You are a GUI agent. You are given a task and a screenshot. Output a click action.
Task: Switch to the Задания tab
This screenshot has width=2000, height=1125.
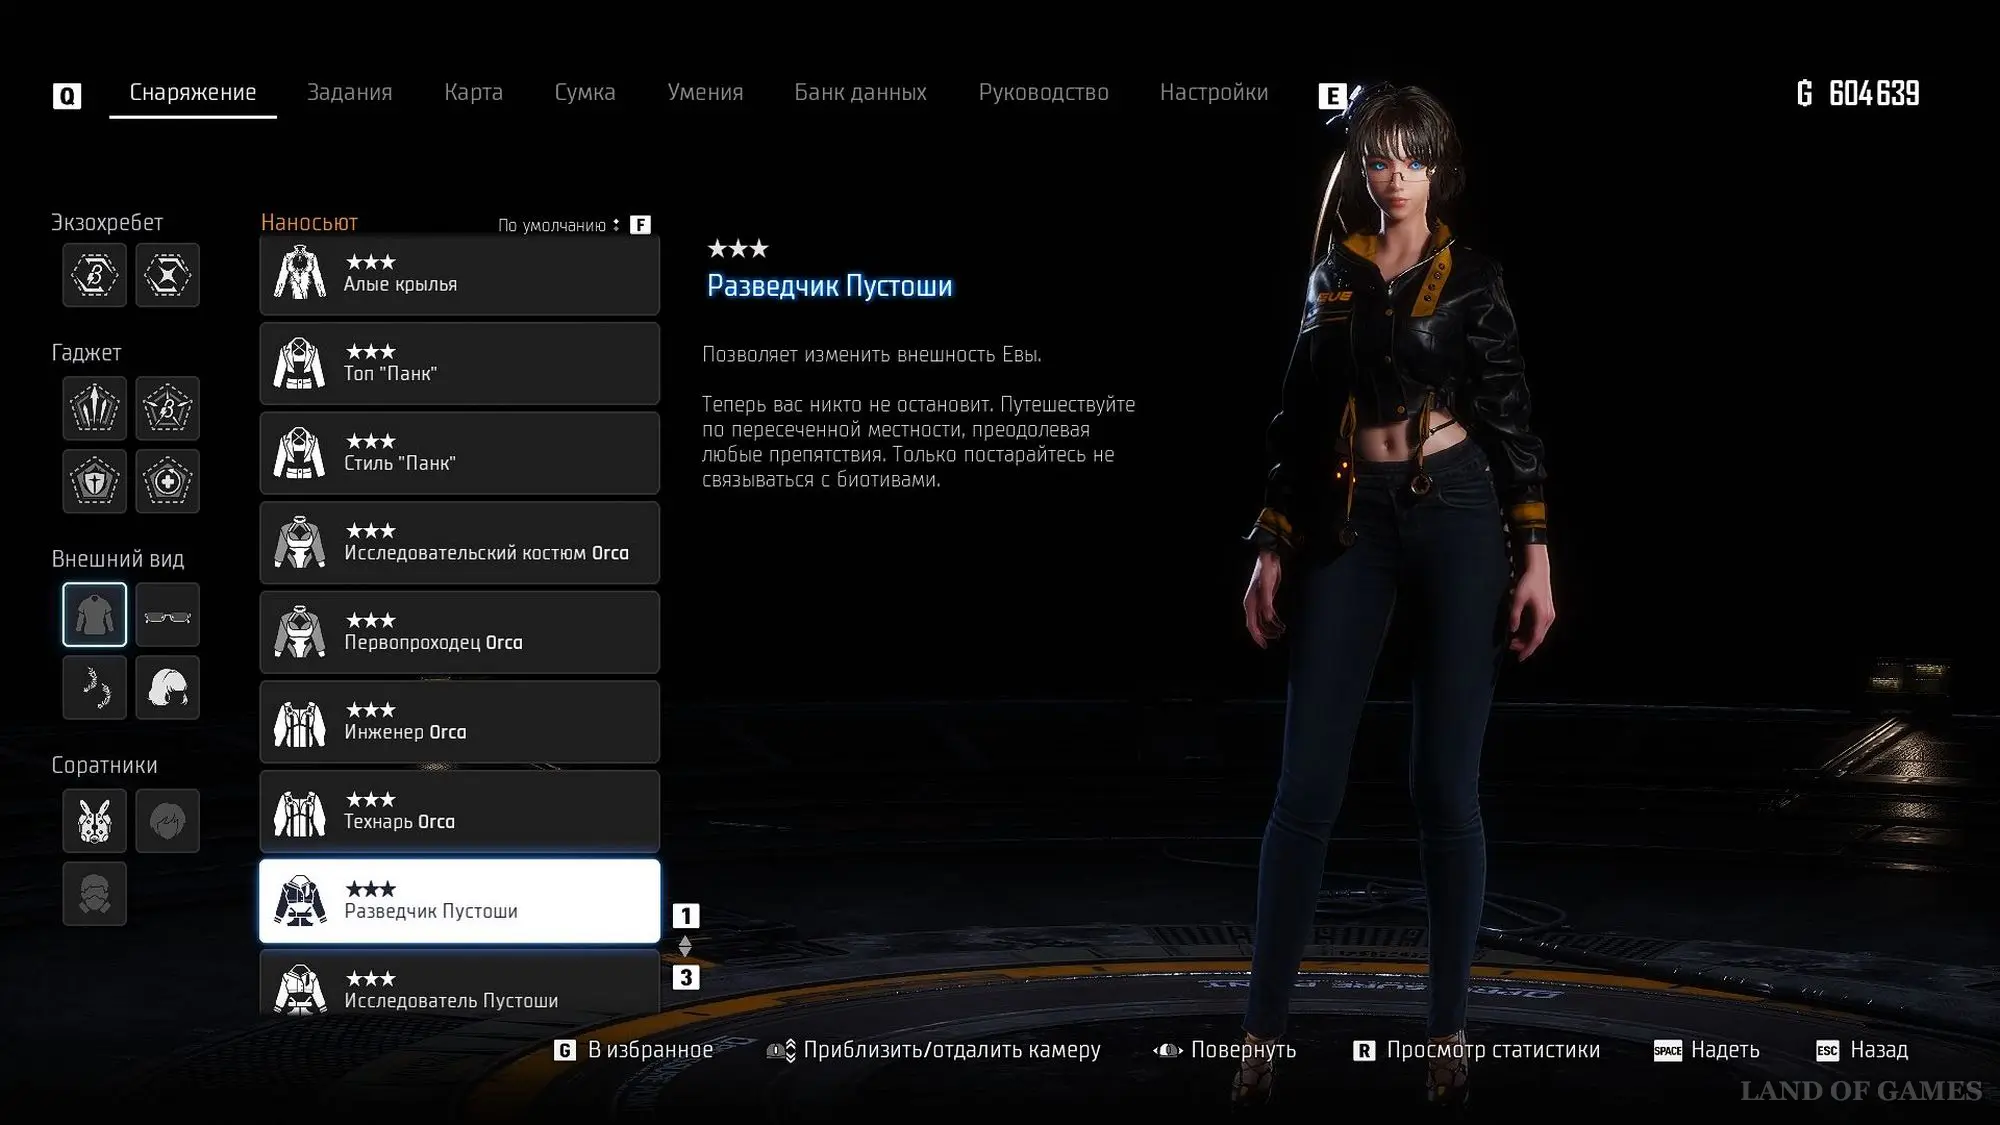[x=349, y=93]
